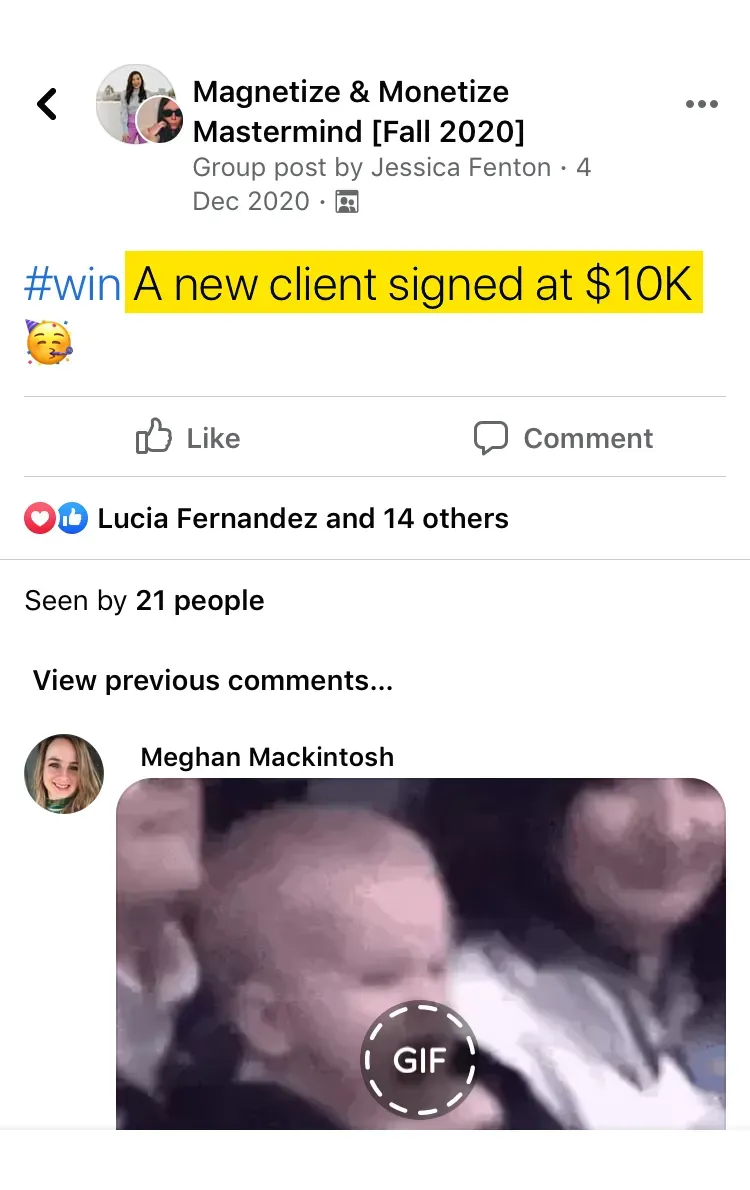Tap the blue like reaction icon

[72, 518]
